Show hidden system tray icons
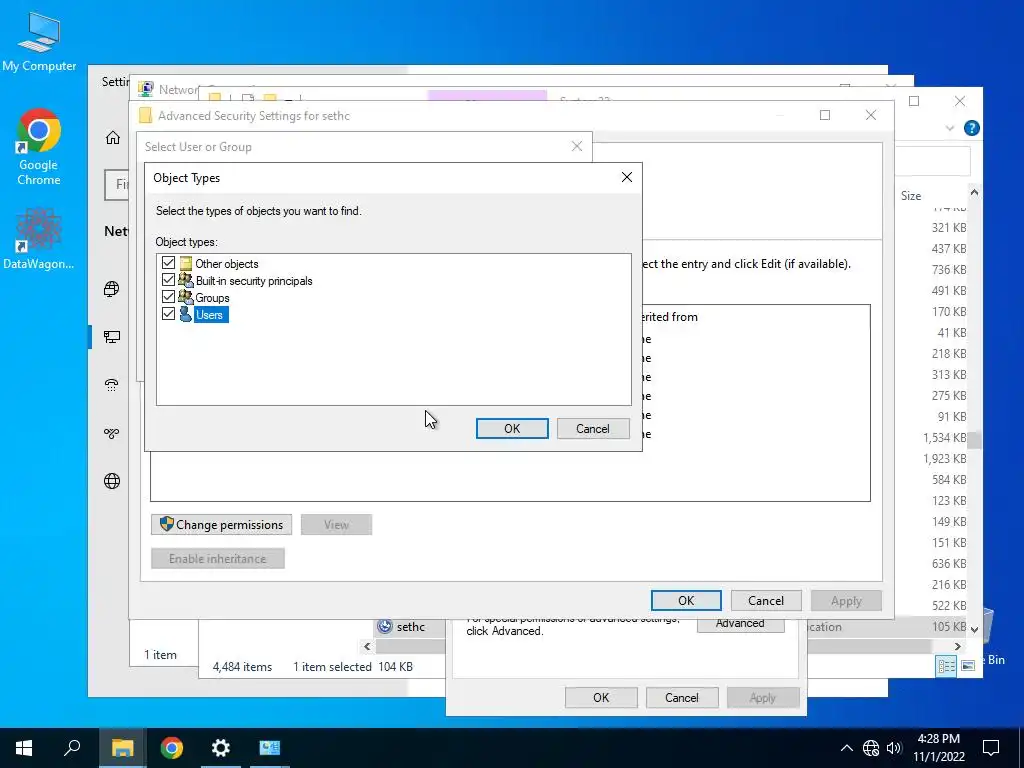This screenshot has width=1024, height=768. (846, 748)
